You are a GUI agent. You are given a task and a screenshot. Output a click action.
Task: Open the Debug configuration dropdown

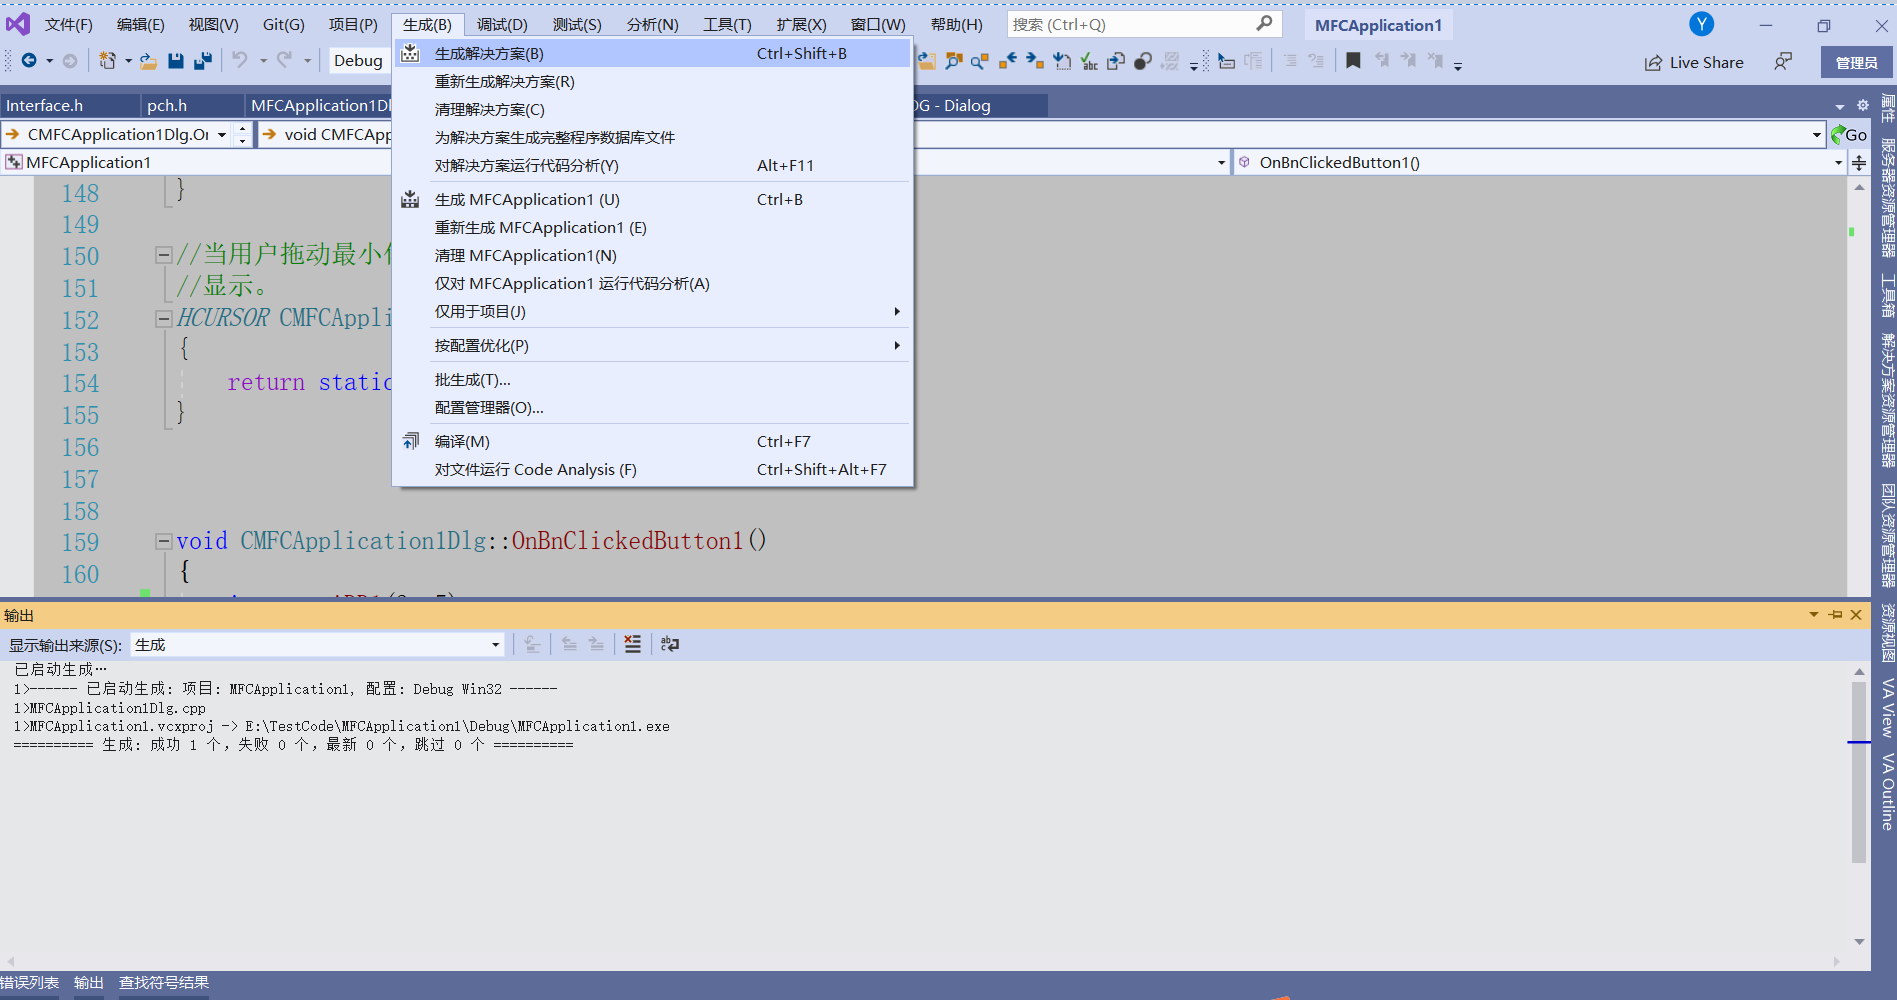(x=358, y=61)
